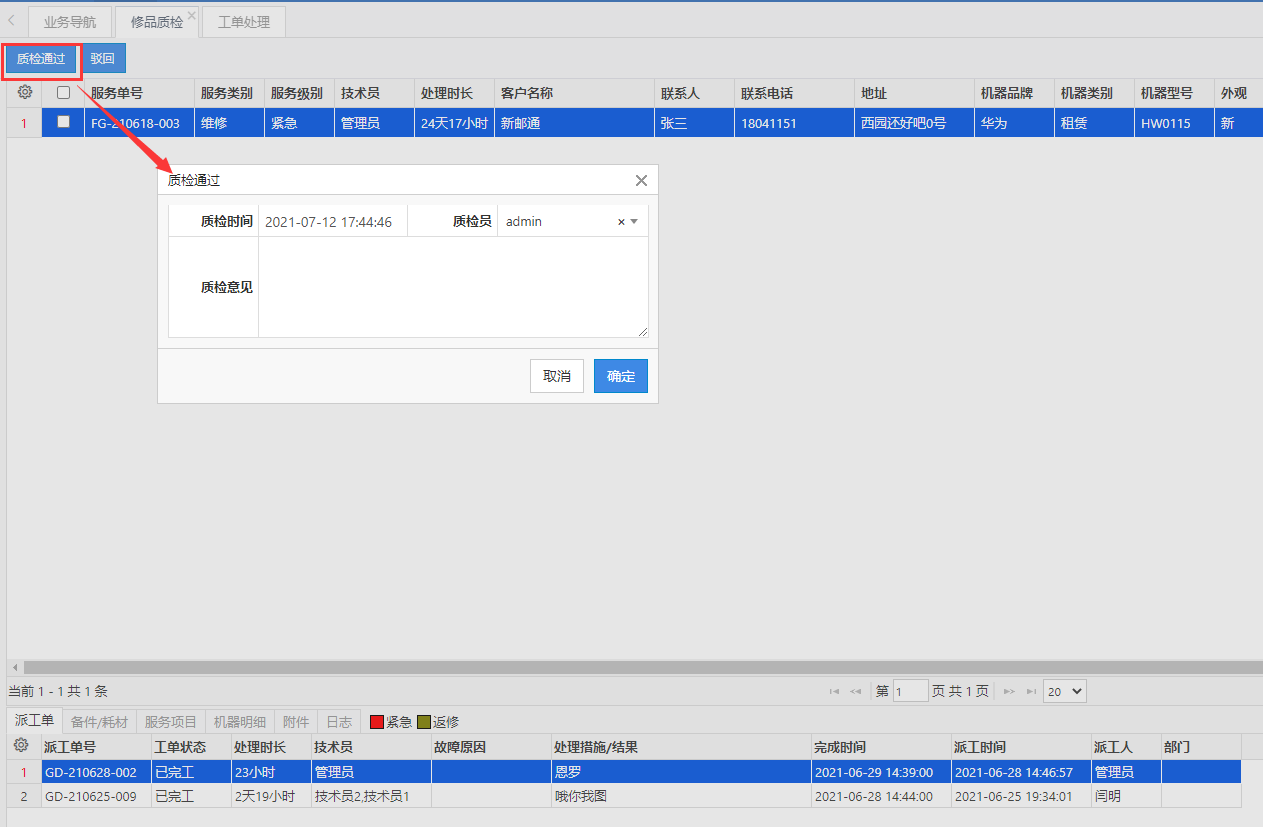Clear the 质检员 admin selection
1263x827 pixels.
coord(621,222)
